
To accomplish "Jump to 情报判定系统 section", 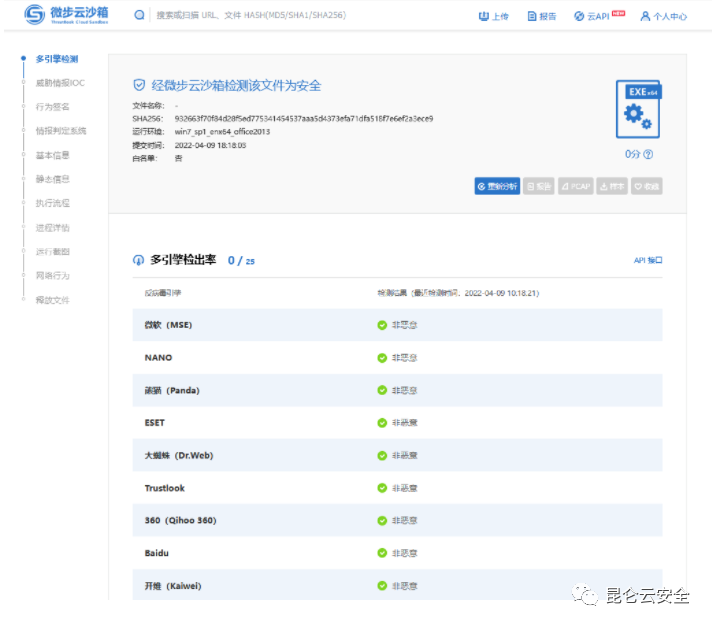I will point(61,131).
